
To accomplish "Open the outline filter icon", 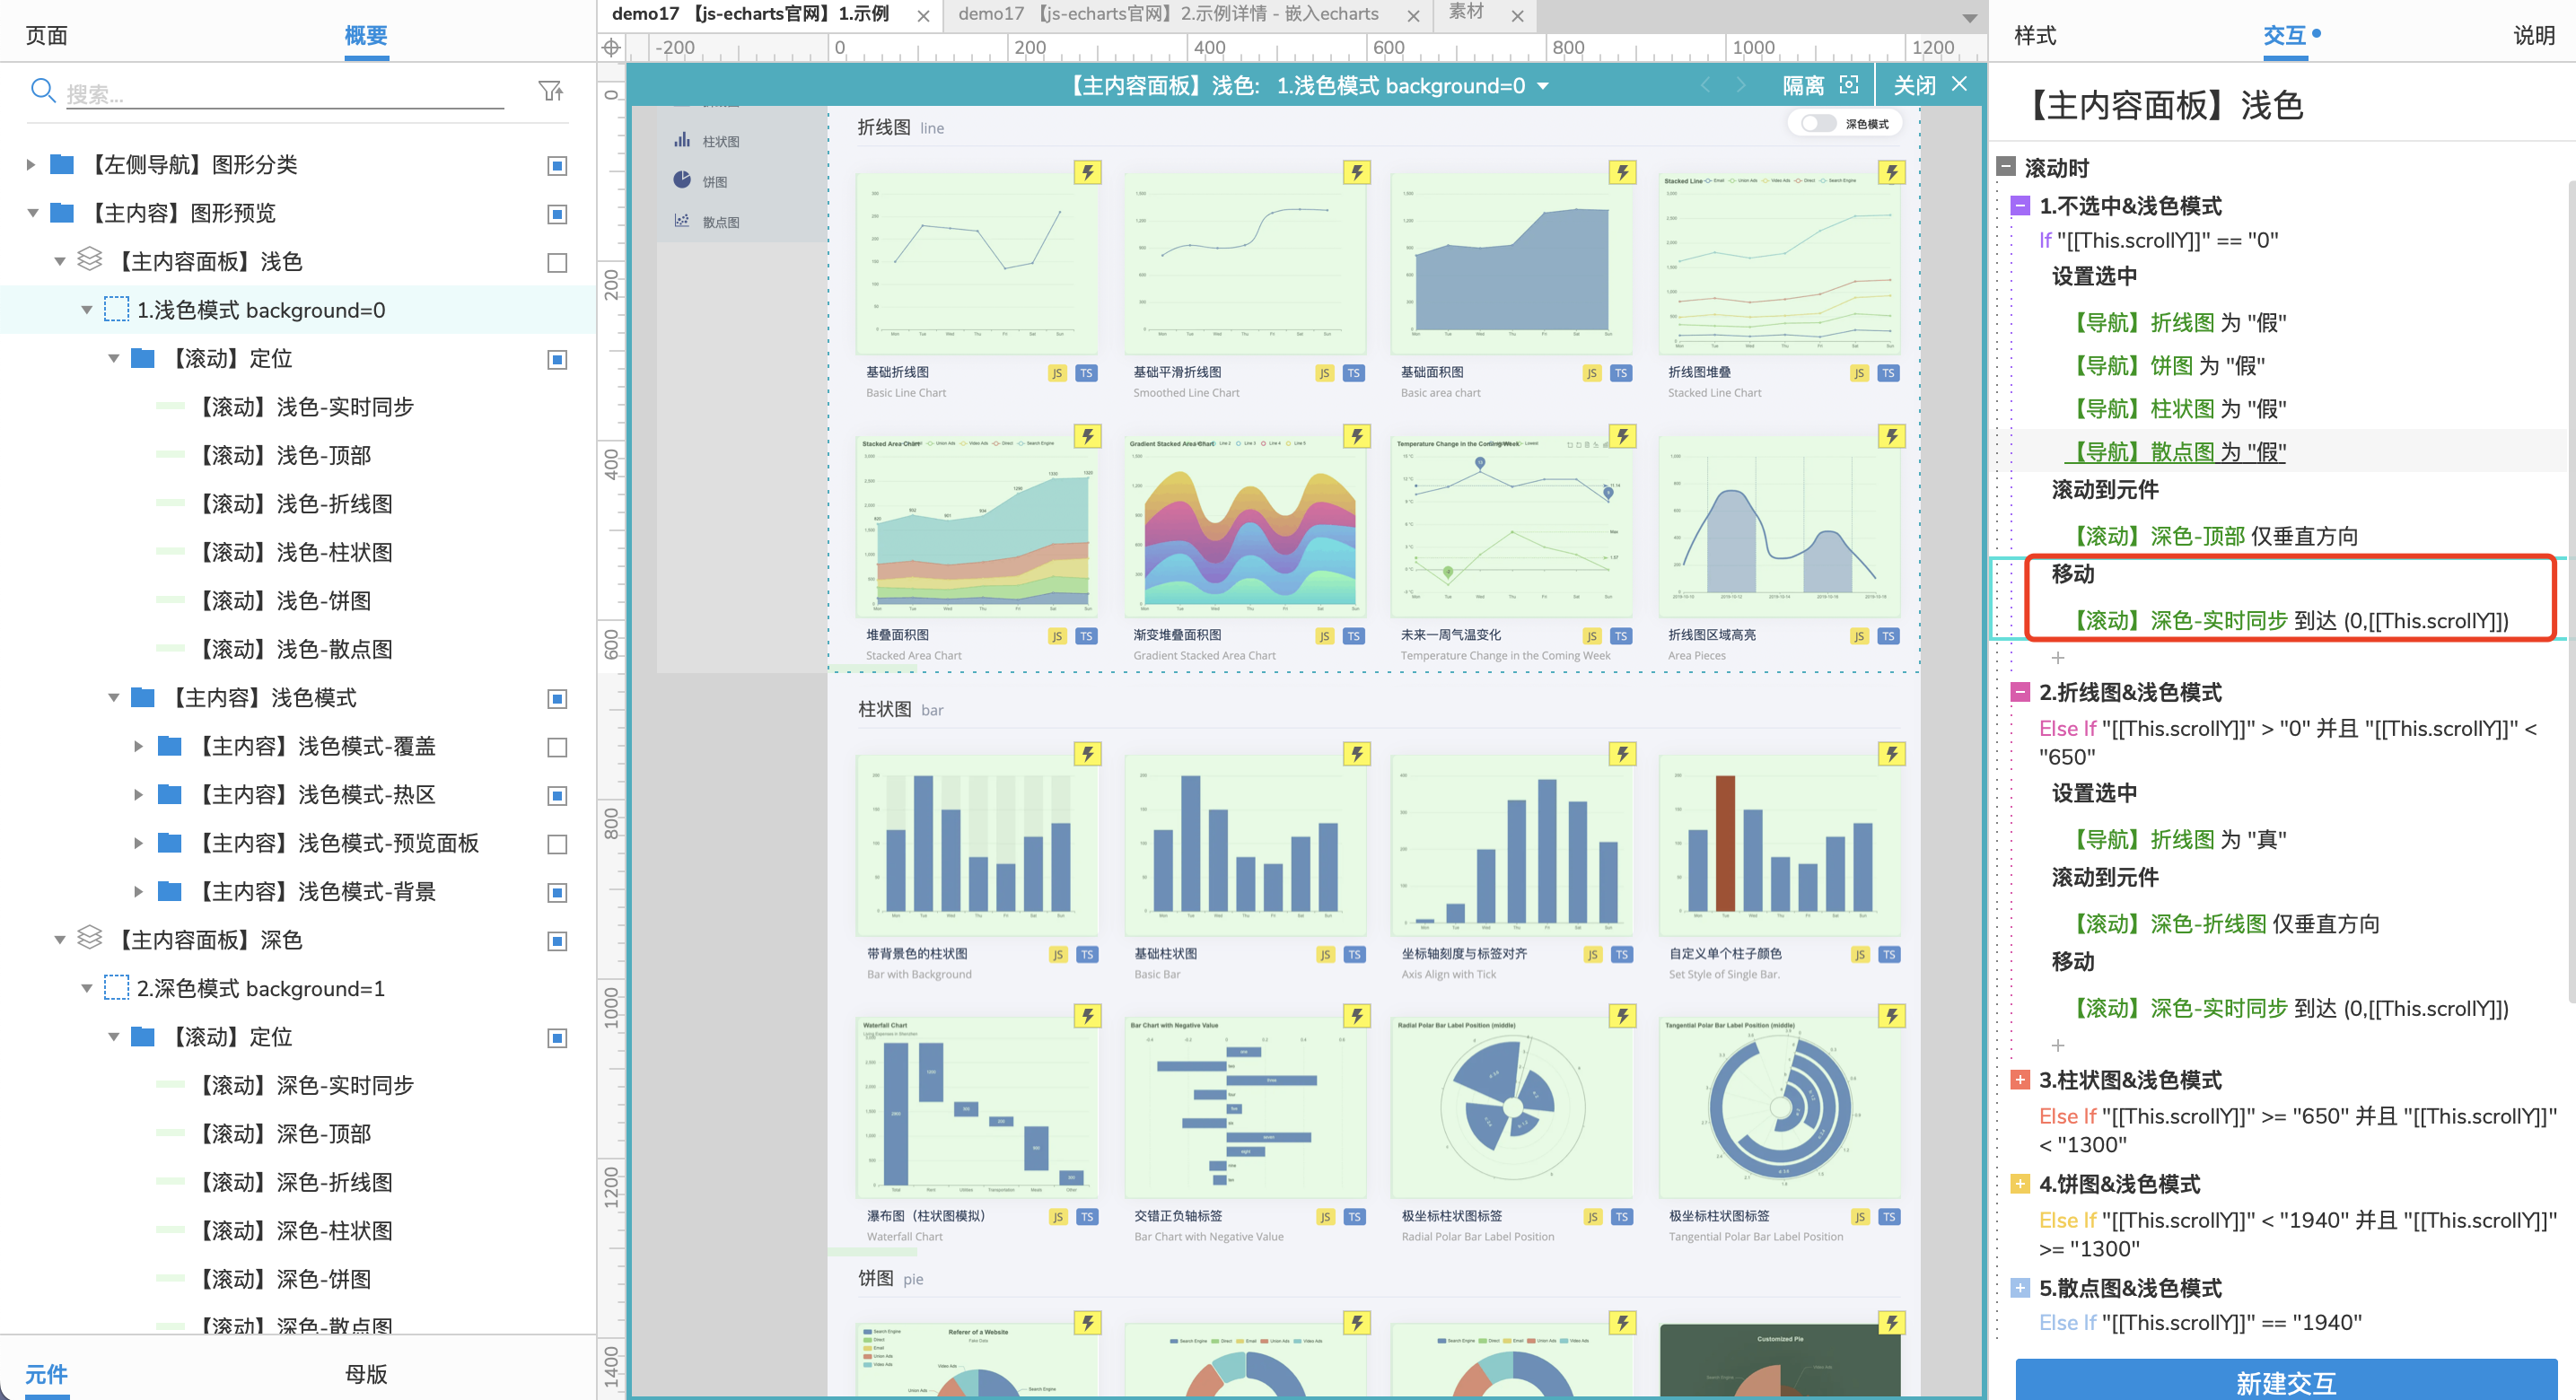I will (x=551, y=92).
